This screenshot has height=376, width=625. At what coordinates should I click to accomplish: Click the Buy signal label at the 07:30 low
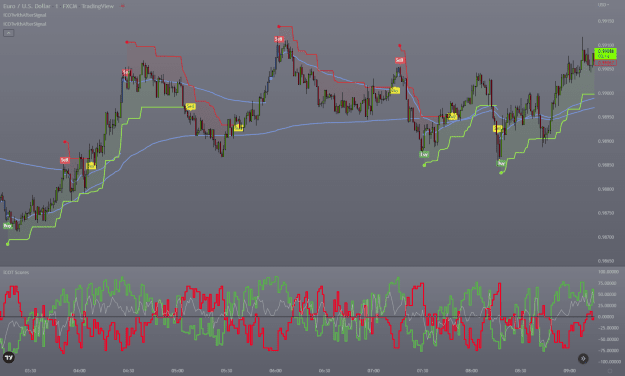click(424, 154)
